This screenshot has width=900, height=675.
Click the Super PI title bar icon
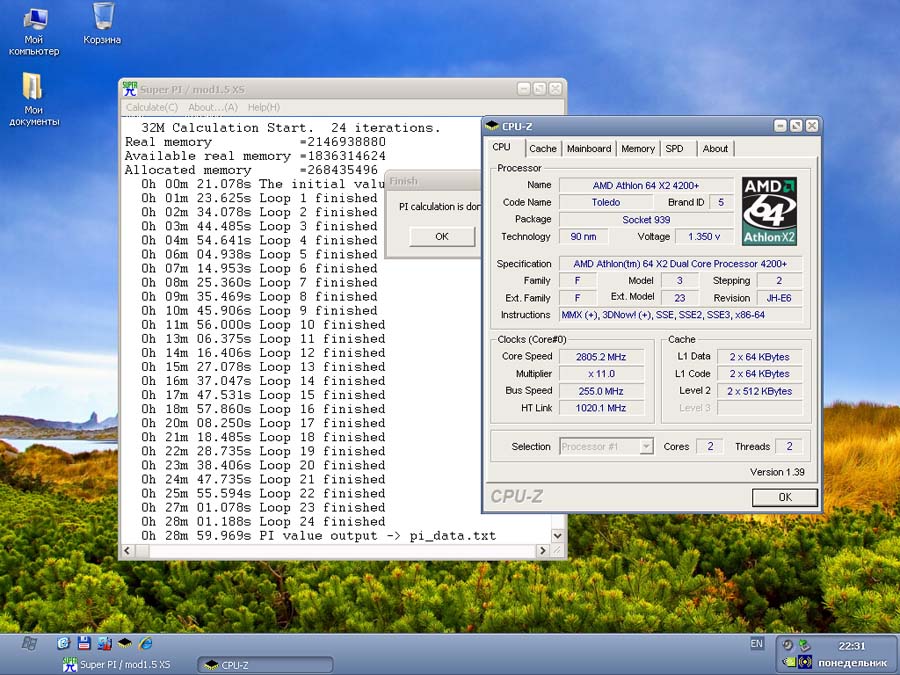pyautogui.click(x=130, y=89)
